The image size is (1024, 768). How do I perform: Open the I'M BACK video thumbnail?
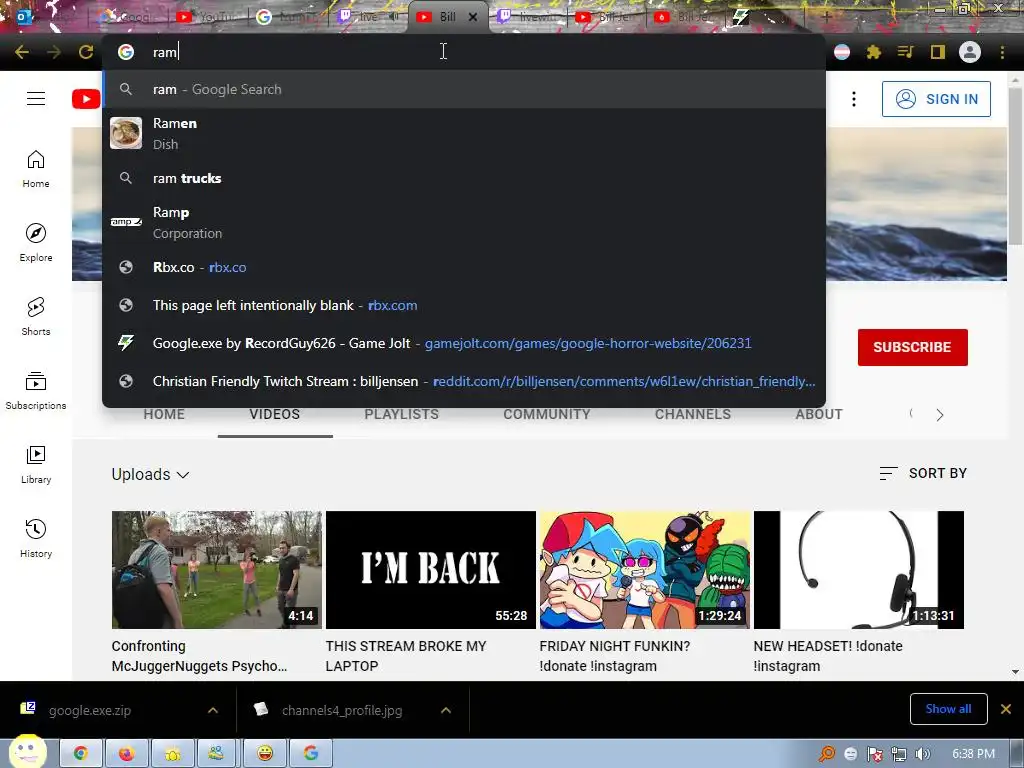point(430,570)
